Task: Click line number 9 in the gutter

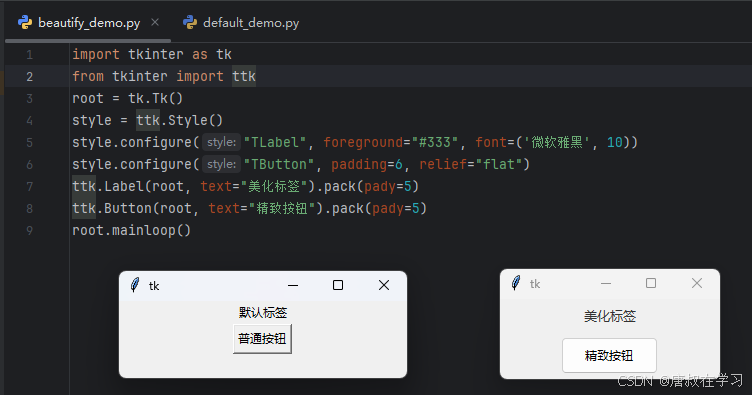Action: click(x=30, y=231)
